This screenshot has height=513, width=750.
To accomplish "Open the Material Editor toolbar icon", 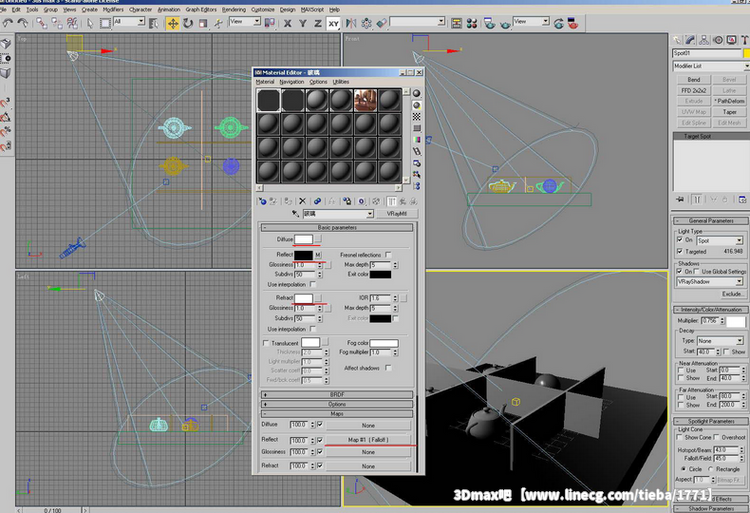I will [x=472, y=23].
